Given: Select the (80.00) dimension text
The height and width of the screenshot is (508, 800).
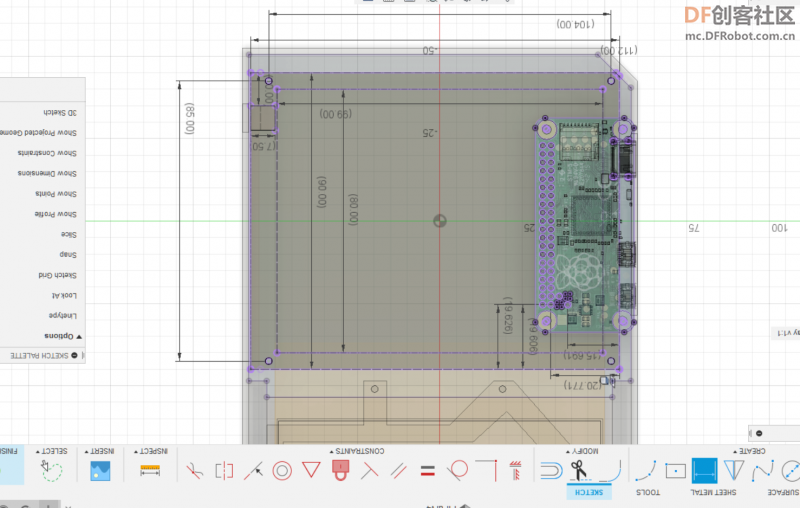Looking at the screenshot, I should pos(353,209).
